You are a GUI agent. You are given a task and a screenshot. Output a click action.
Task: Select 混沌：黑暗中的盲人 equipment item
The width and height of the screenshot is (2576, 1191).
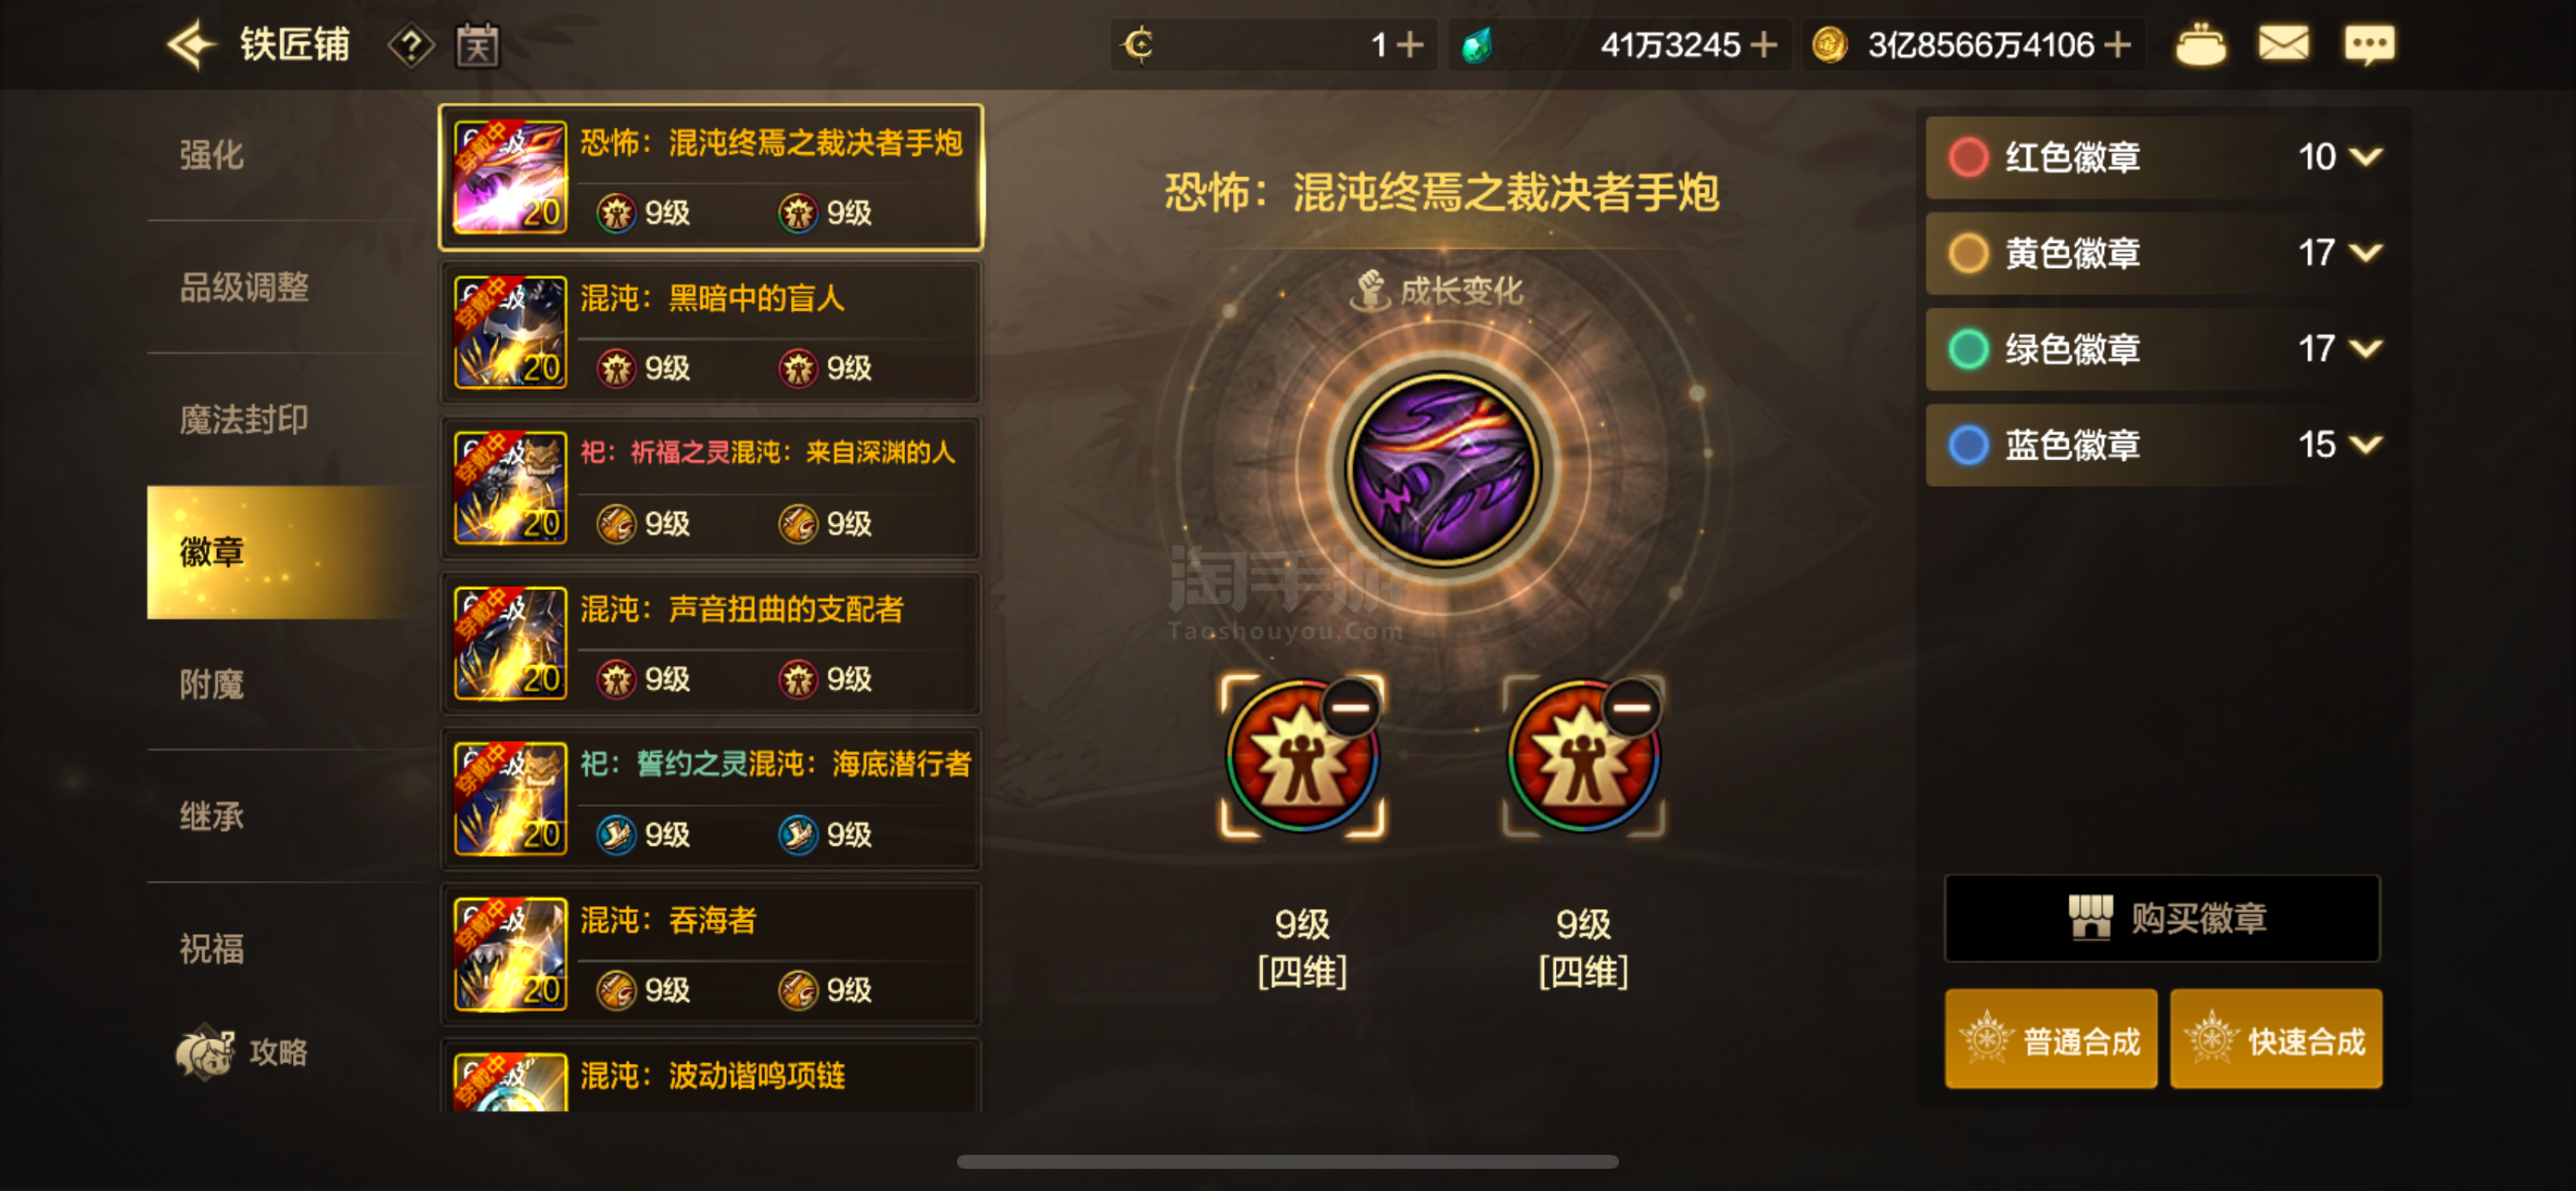point(711,333)
